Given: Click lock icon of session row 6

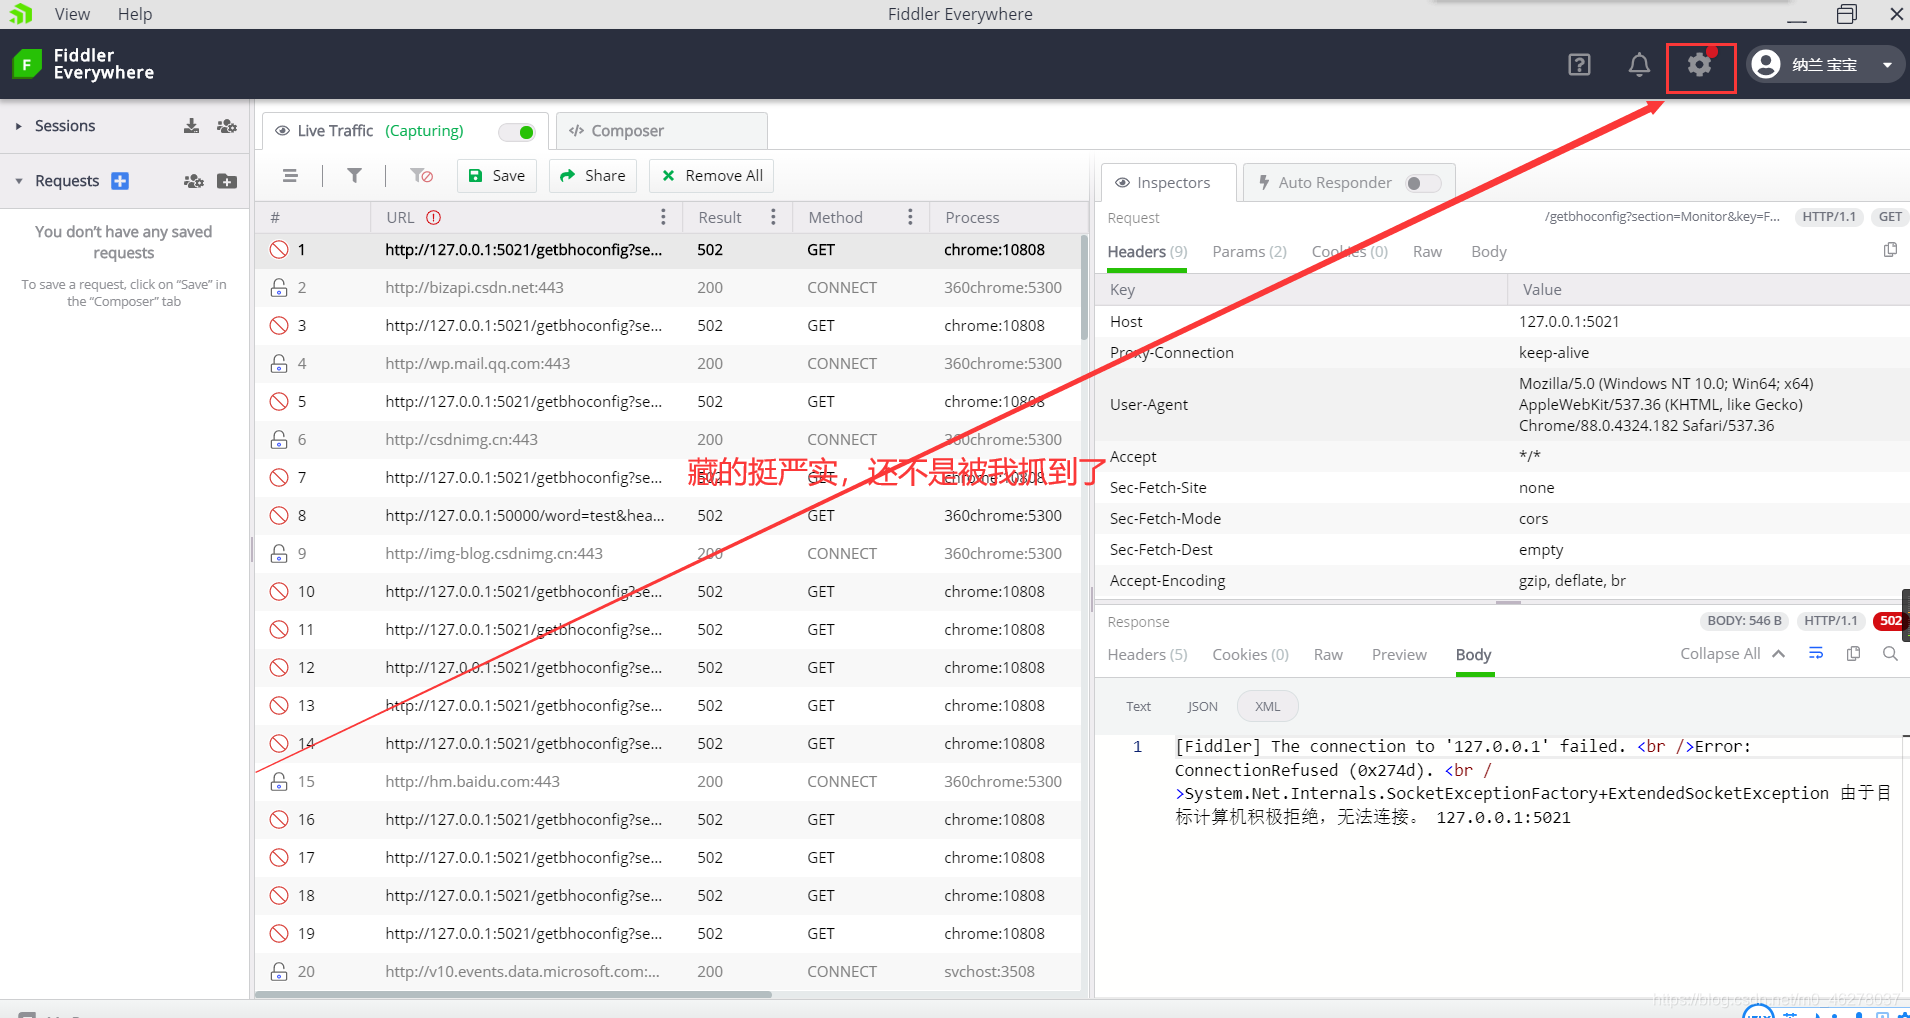Looking at the screenshot, I should pyautogui.click(x=279, y=440).
